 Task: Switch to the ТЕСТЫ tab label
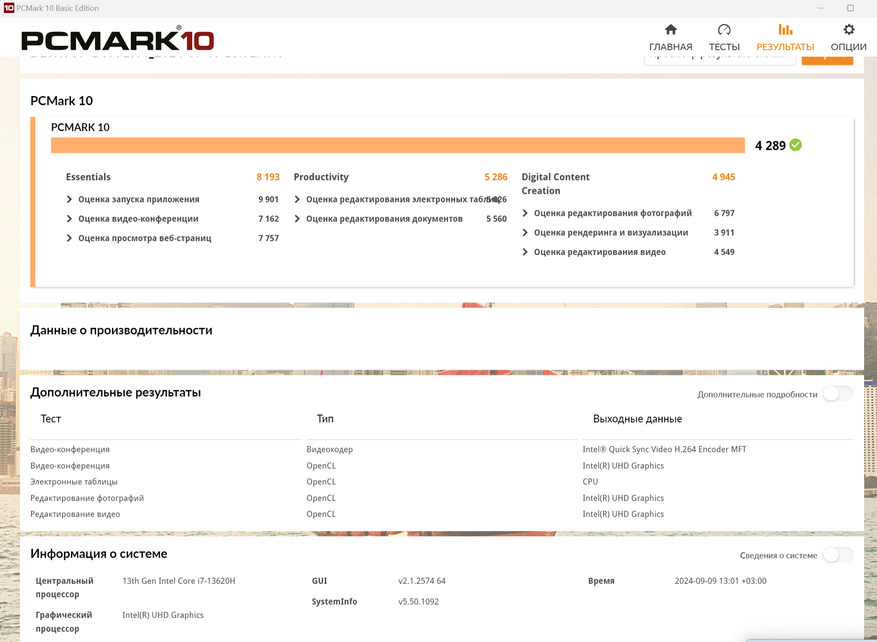tap(724, 47)
